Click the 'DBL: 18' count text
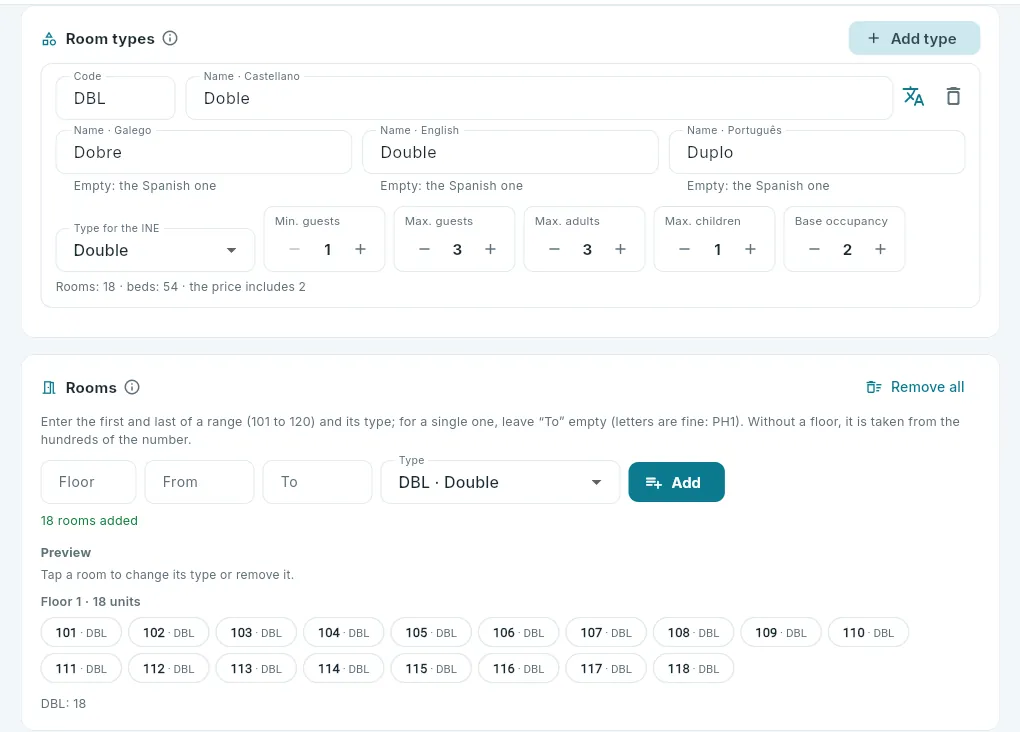 tap(63, 703)
